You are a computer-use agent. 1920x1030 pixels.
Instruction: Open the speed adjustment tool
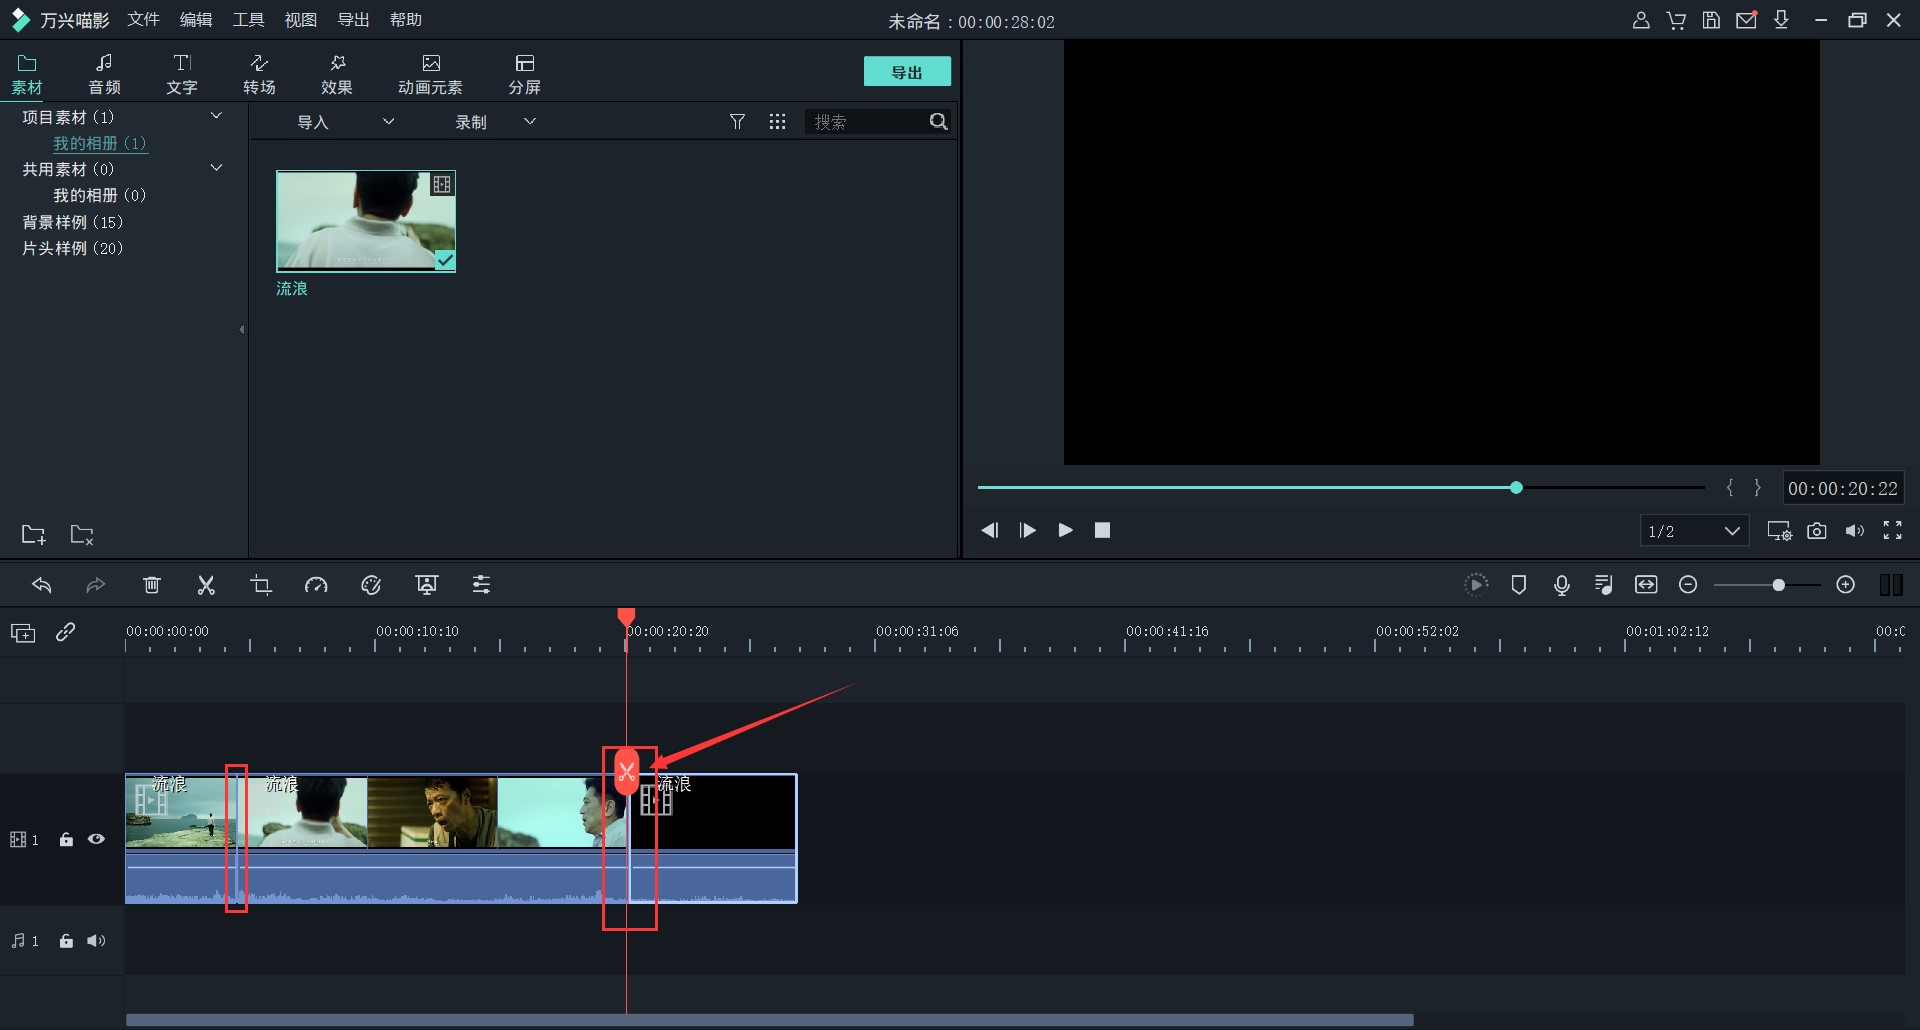316,585
